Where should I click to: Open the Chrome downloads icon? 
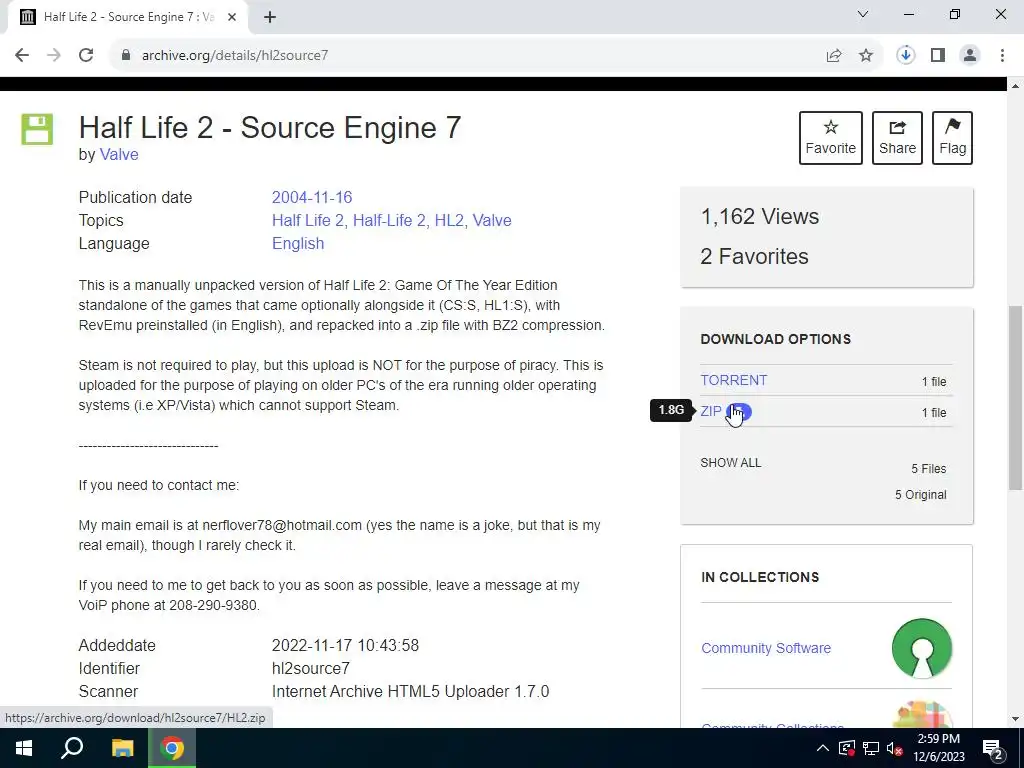[x=905, y=56]
